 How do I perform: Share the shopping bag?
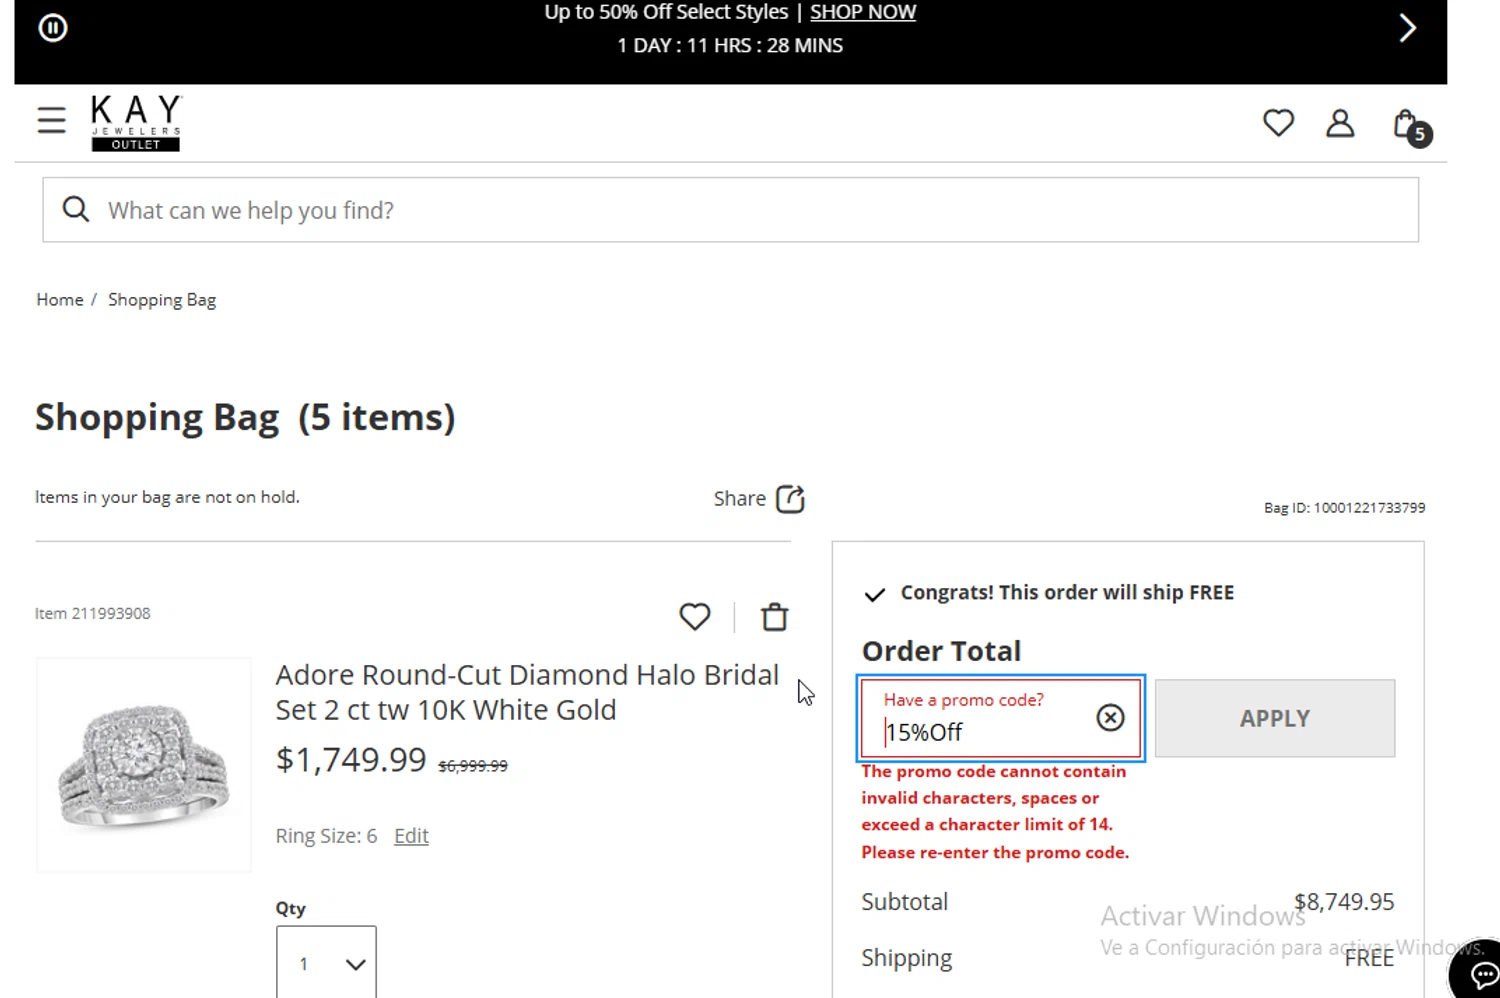(759, 499)
